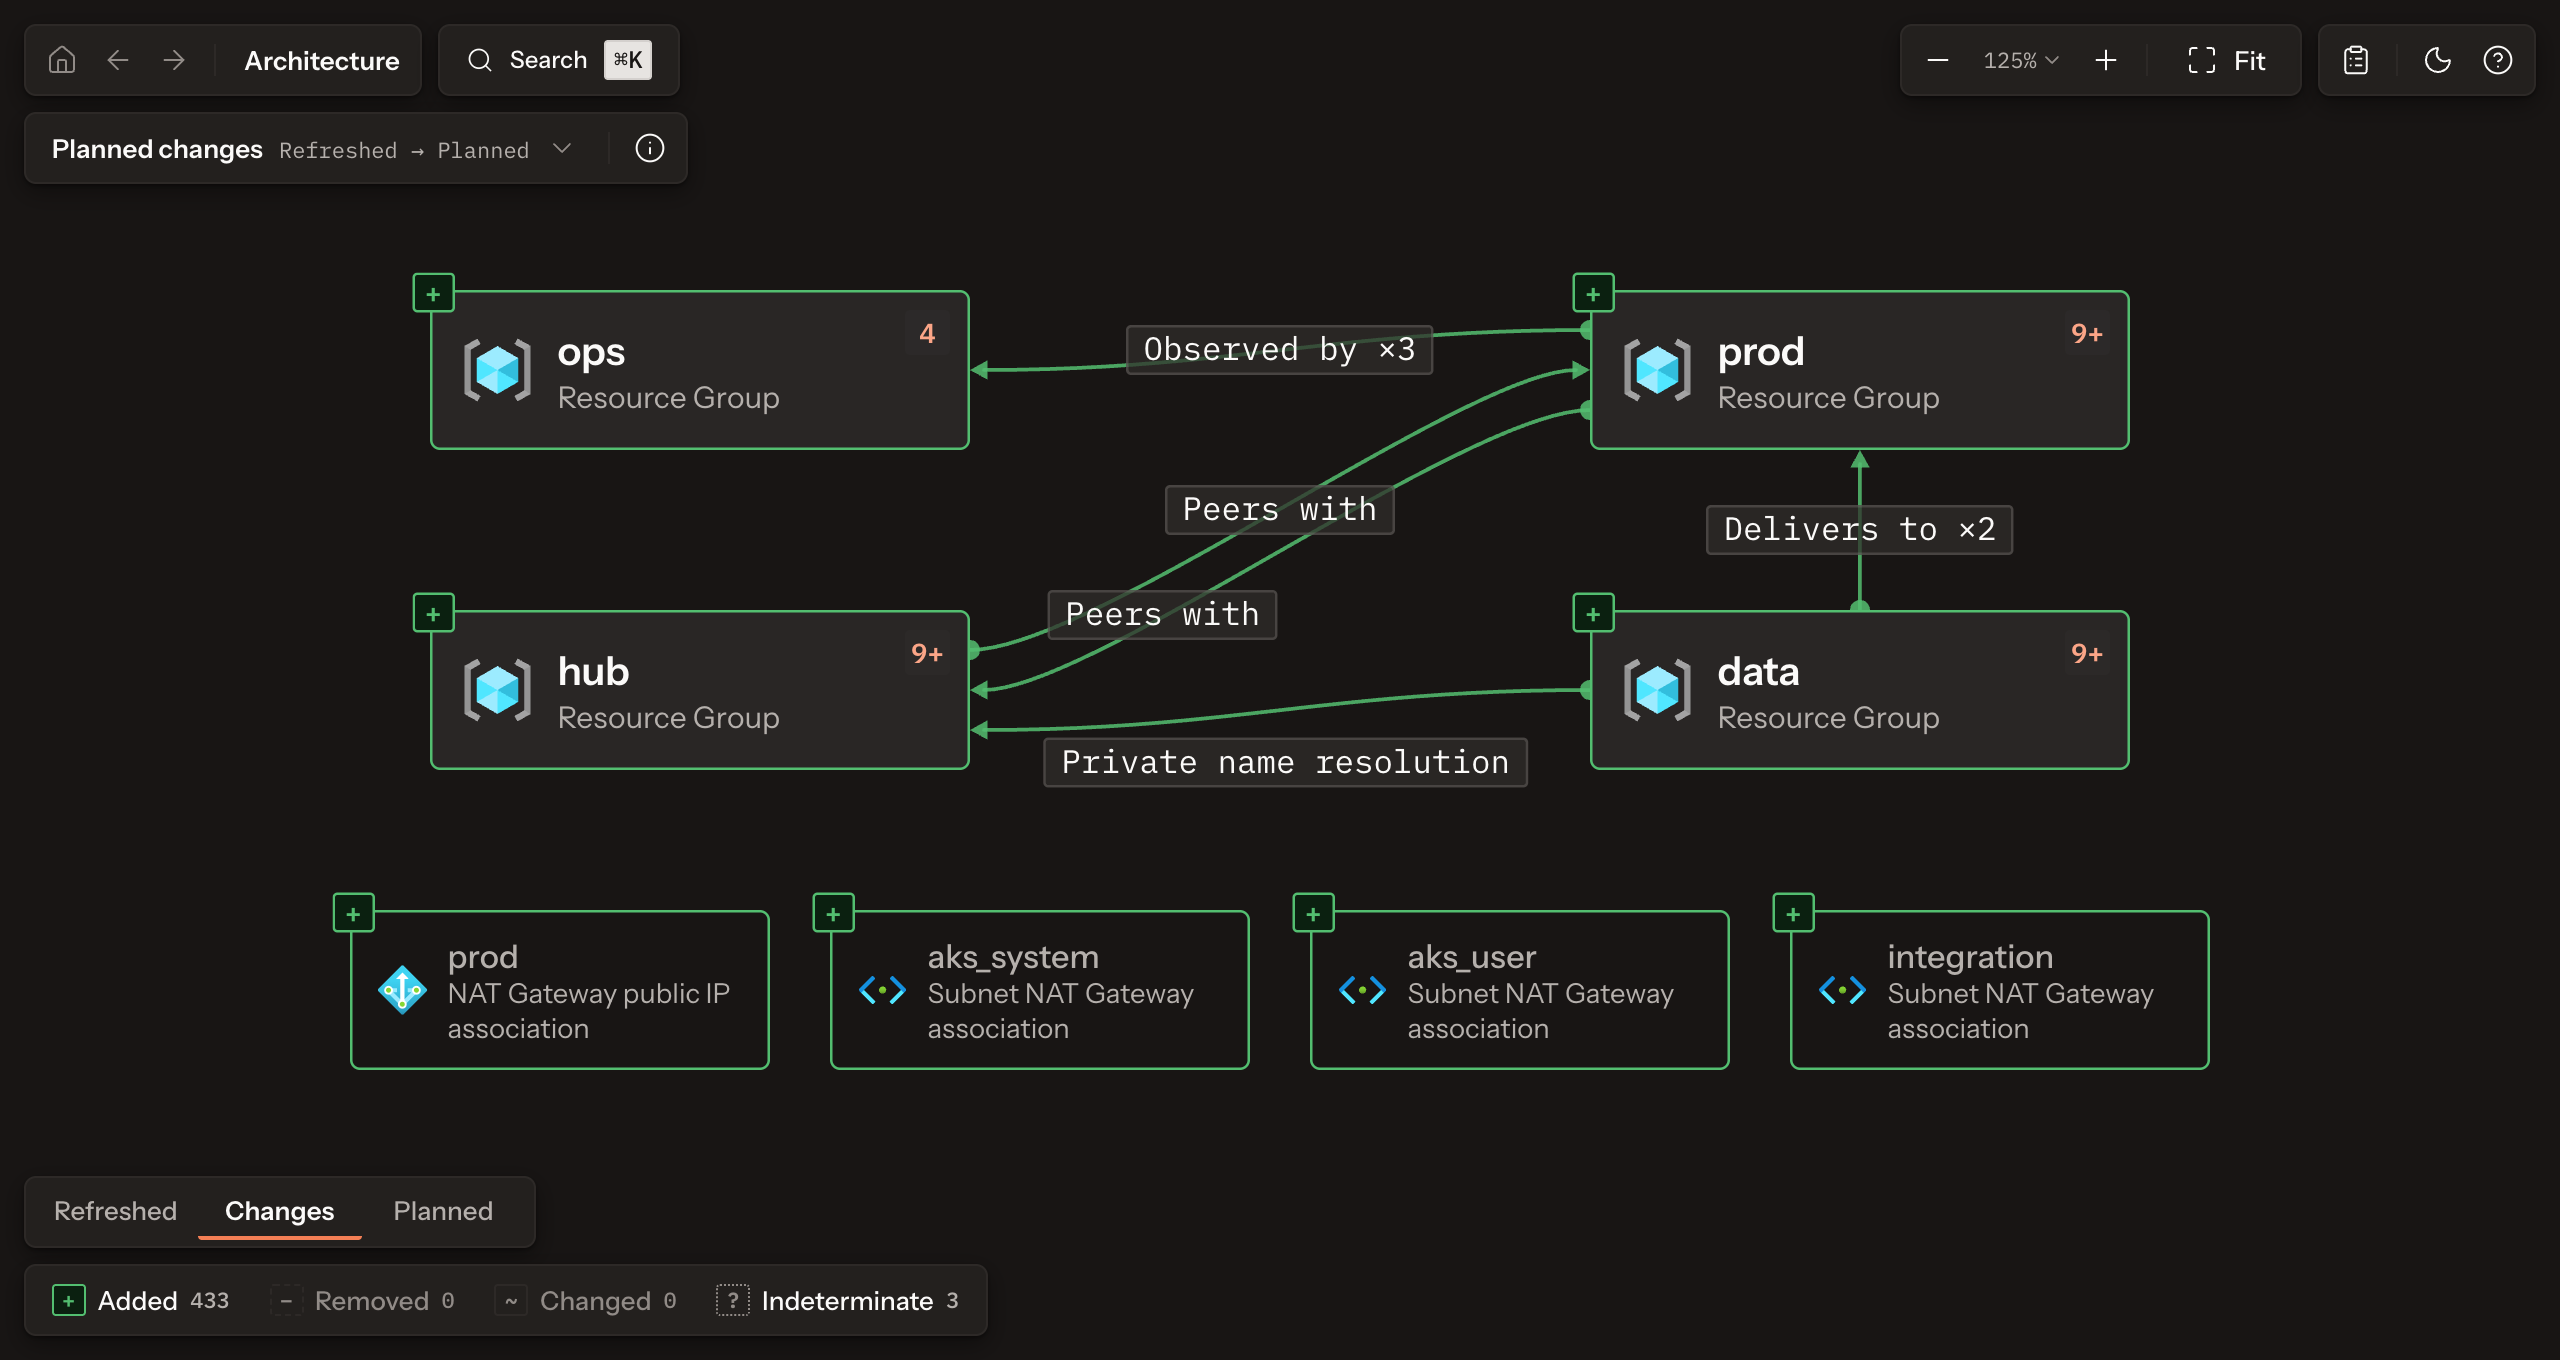Switch to the Planned tab
Screen dimensions: 2560x1360
443,1211
